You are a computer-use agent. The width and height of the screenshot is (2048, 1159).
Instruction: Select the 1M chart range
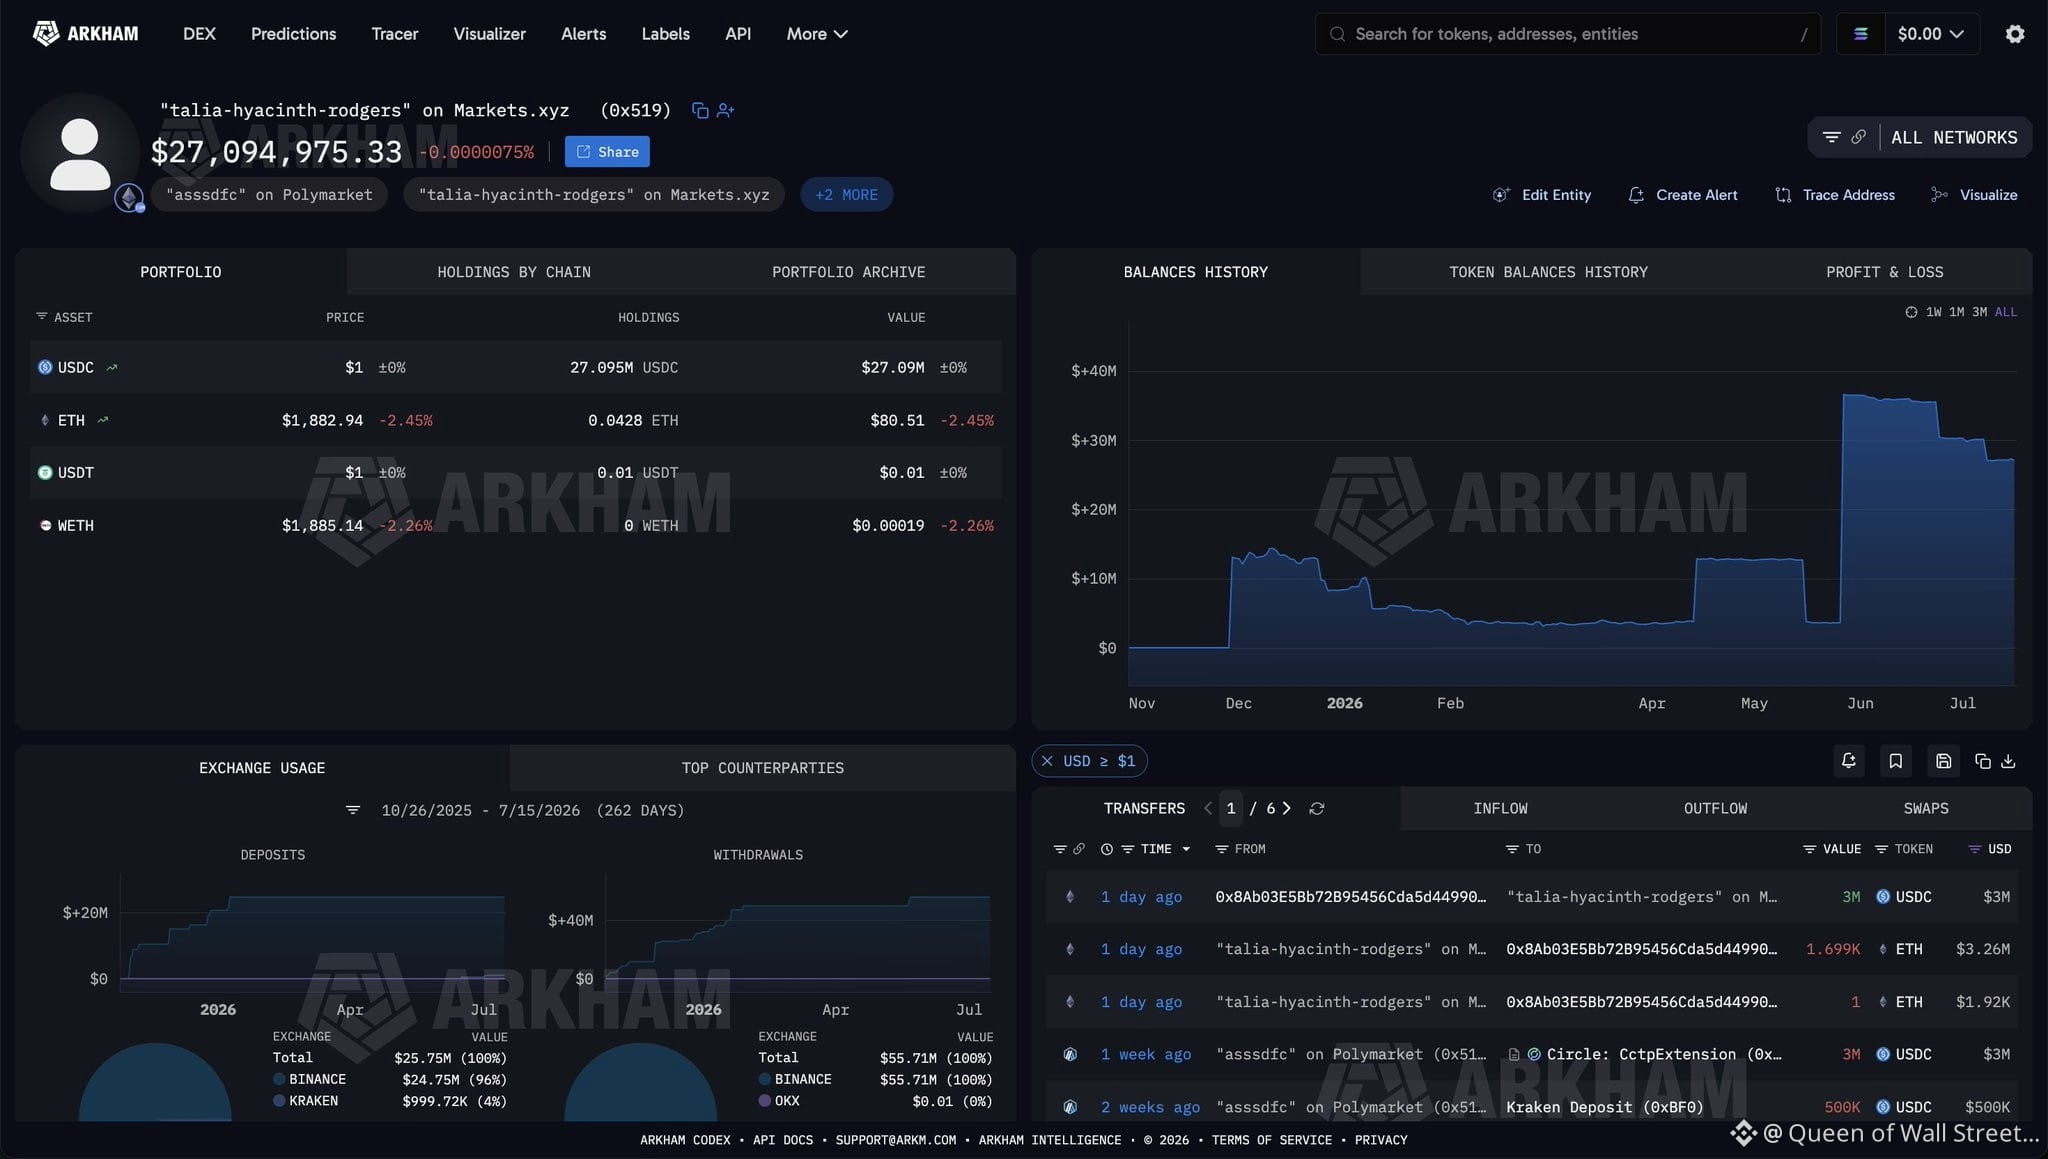click(x=1956, y=312)
